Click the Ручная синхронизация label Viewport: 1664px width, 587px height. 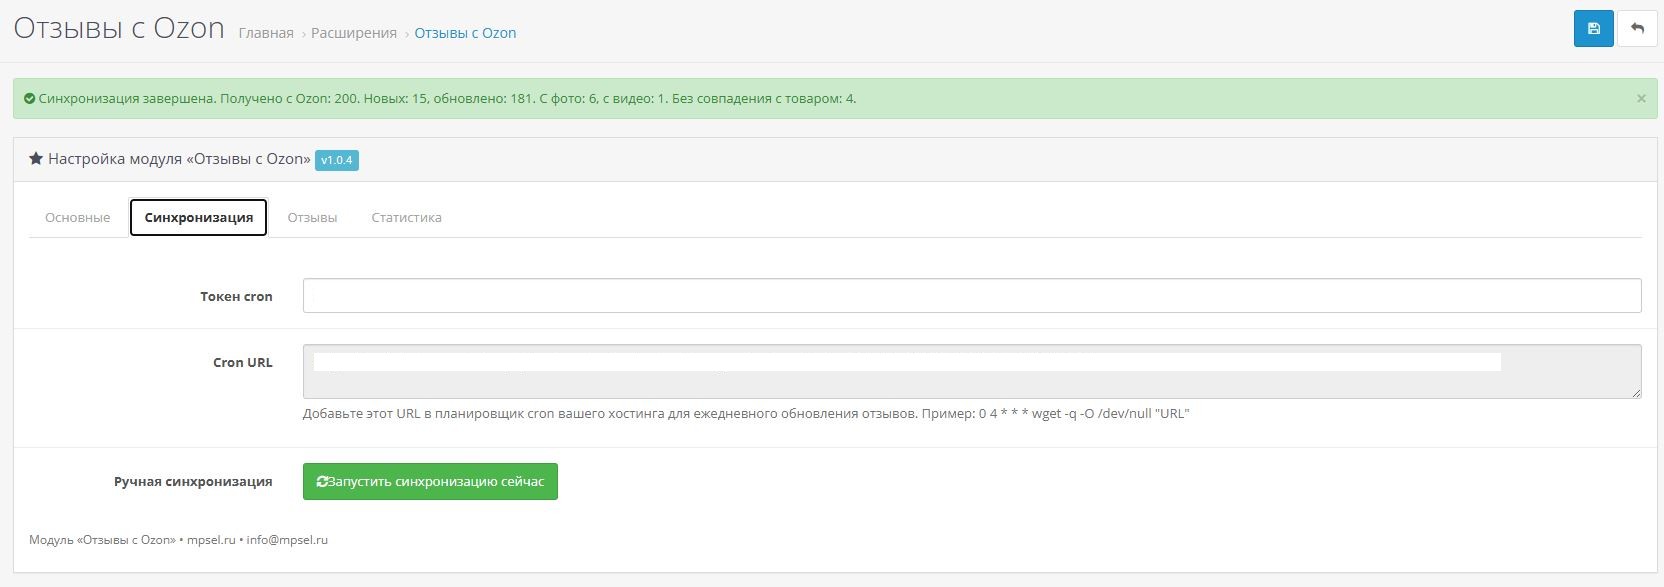click(193, 481)
